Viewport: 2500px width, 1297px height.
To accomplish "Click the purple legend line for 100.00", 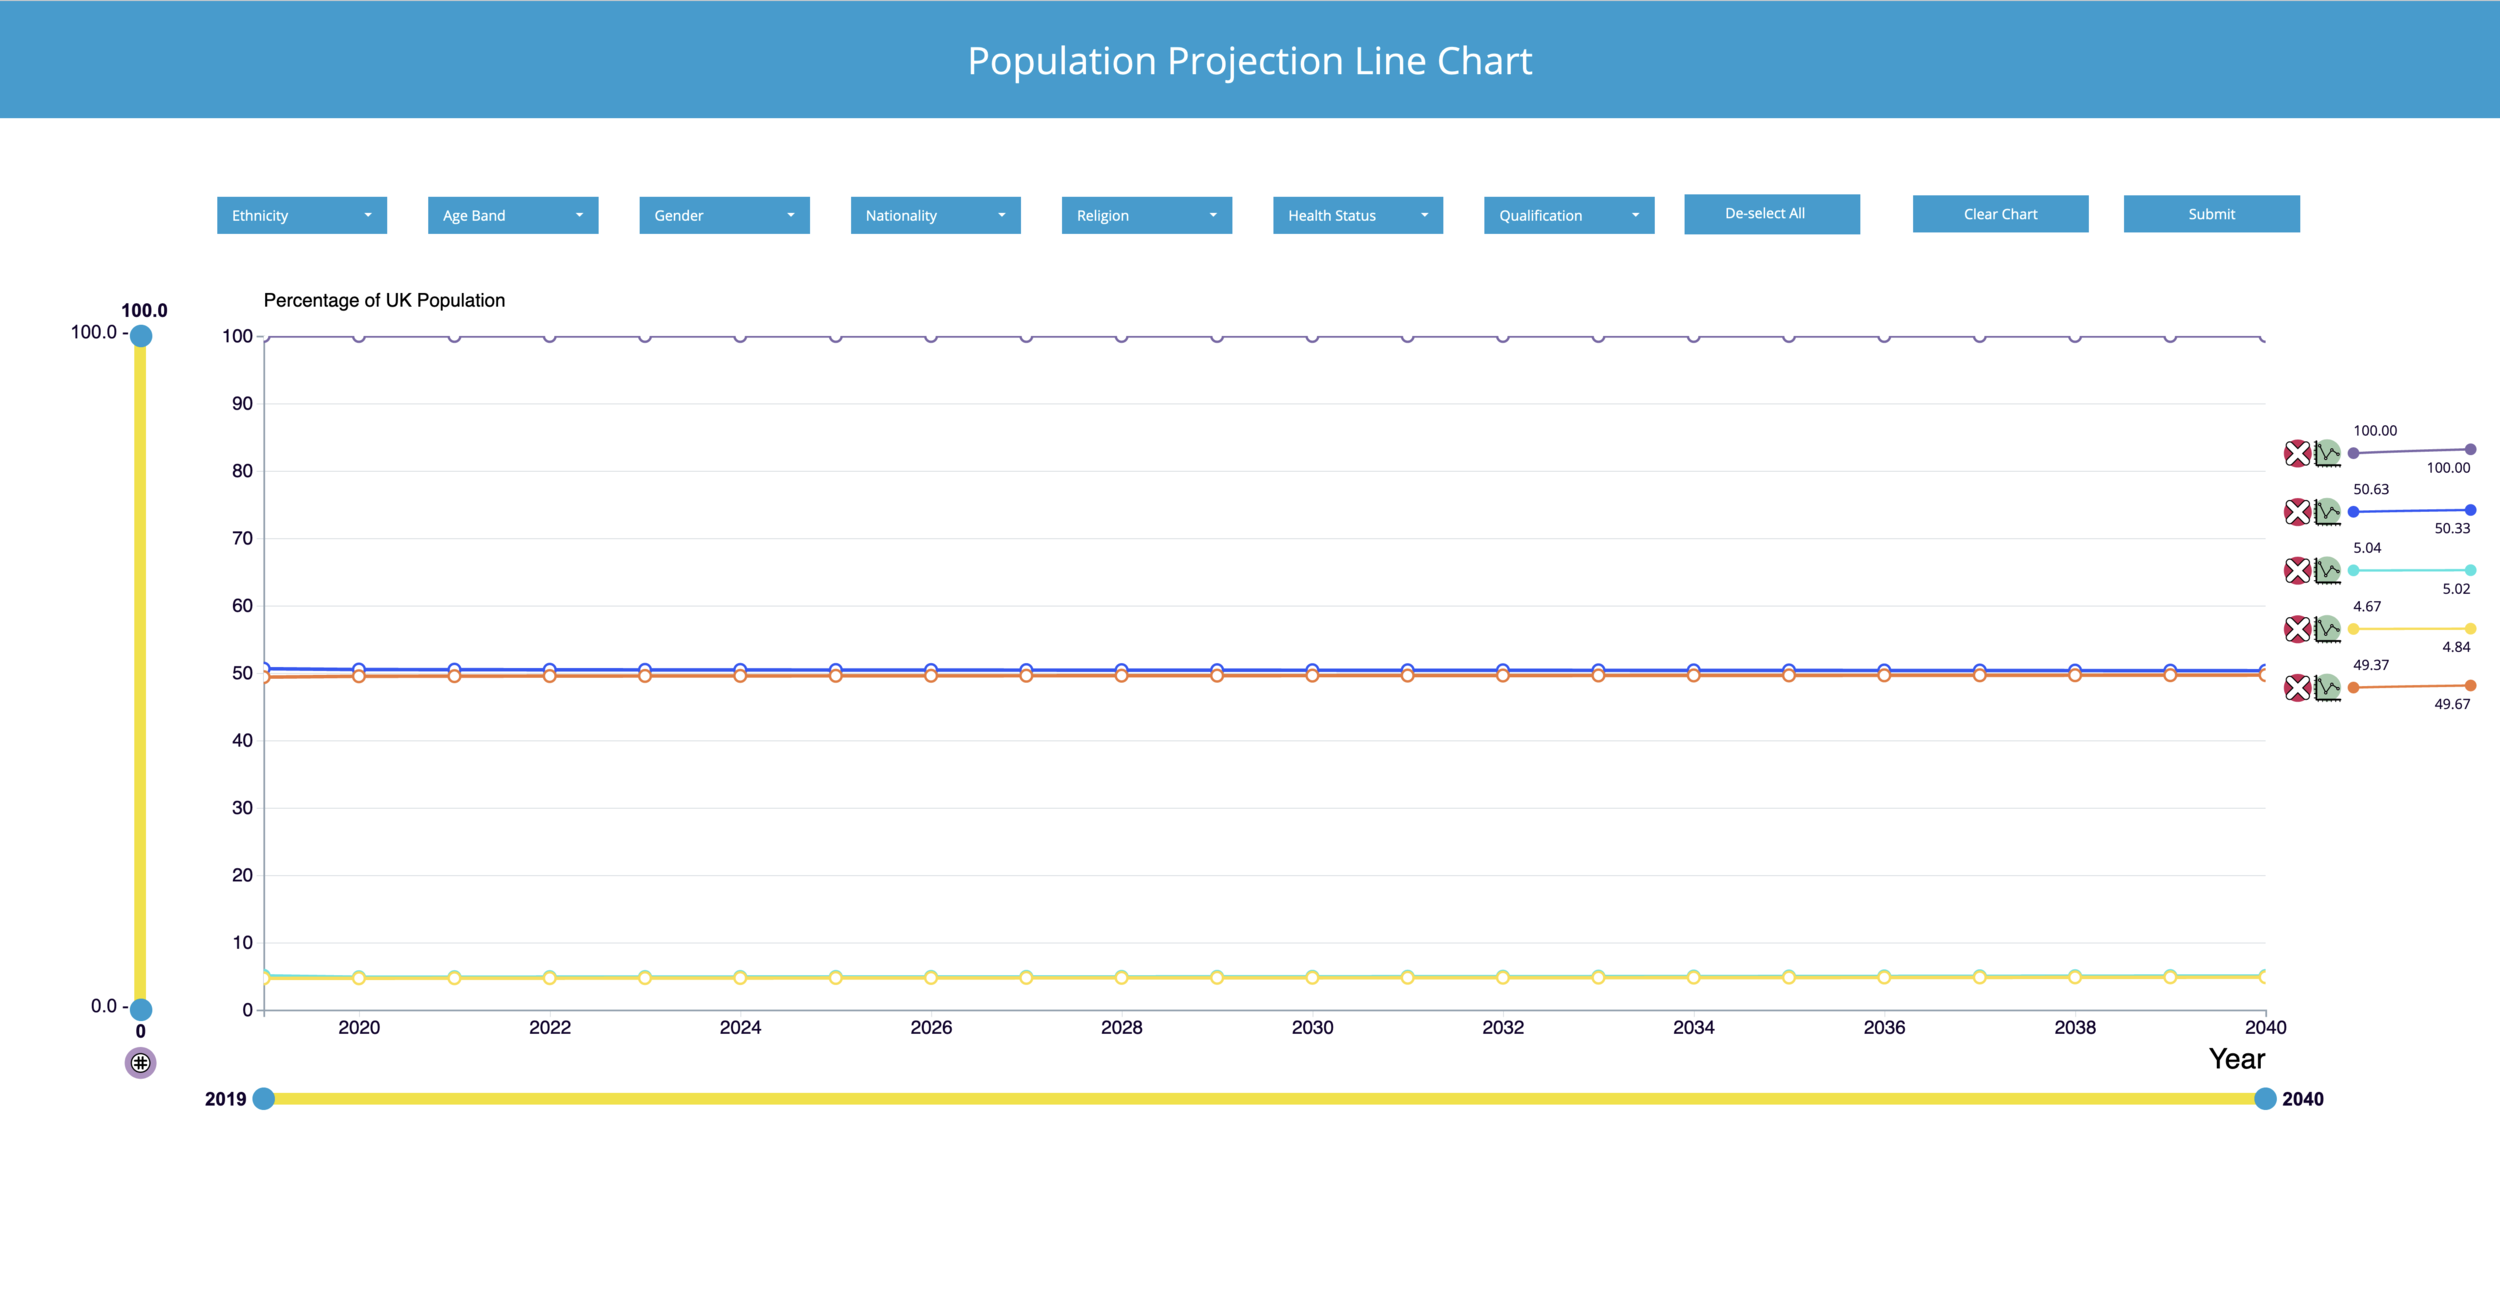I will pos(2412,451).
